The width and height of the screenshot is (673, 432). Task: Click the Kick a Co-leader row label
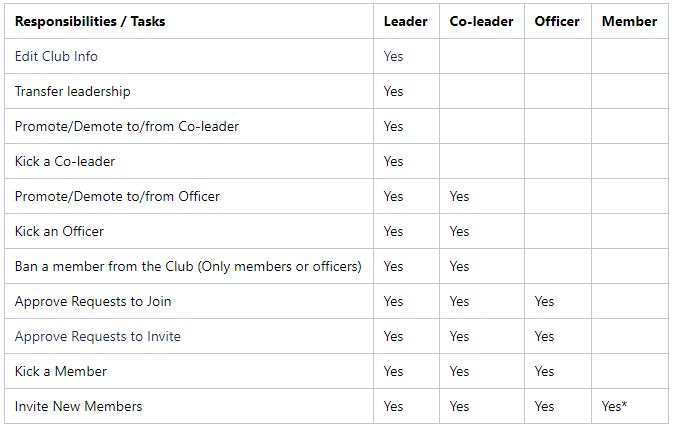[x=65, y=161]
